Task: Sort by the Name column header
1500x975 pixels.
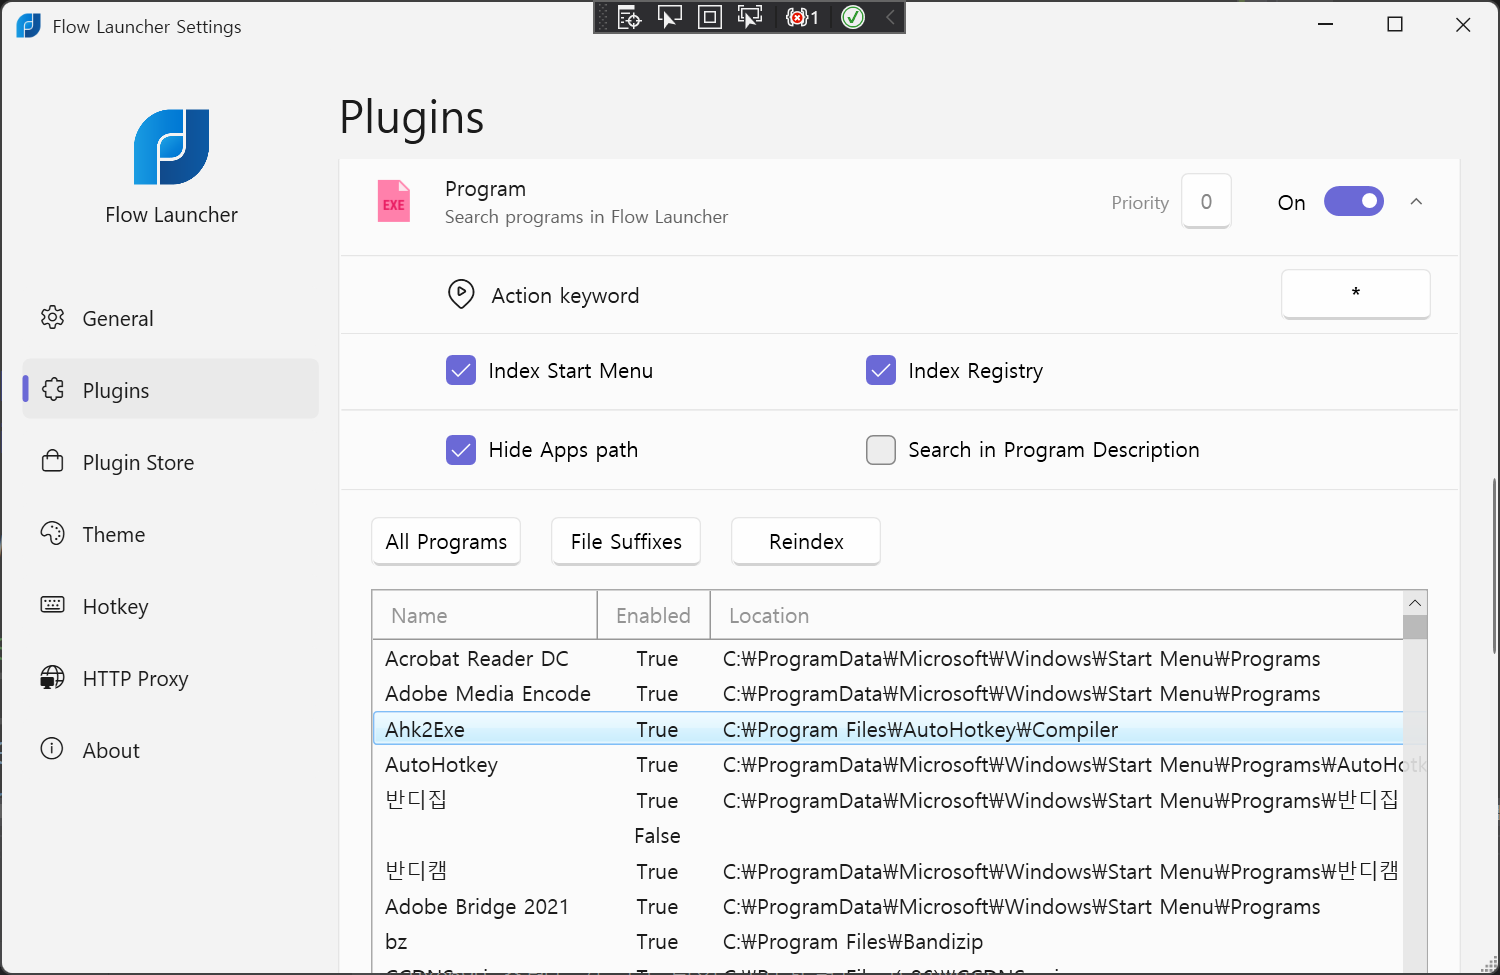Action: pos(485,615)
